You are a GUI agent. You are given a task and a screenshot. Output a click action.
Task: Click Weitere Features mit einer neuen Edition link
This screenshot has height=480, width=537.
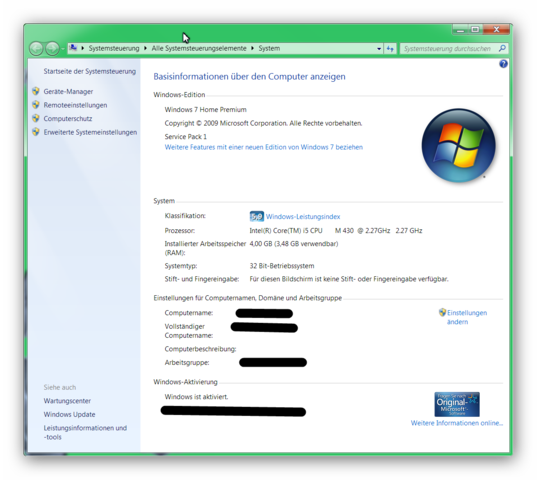[x=264, y=147]
